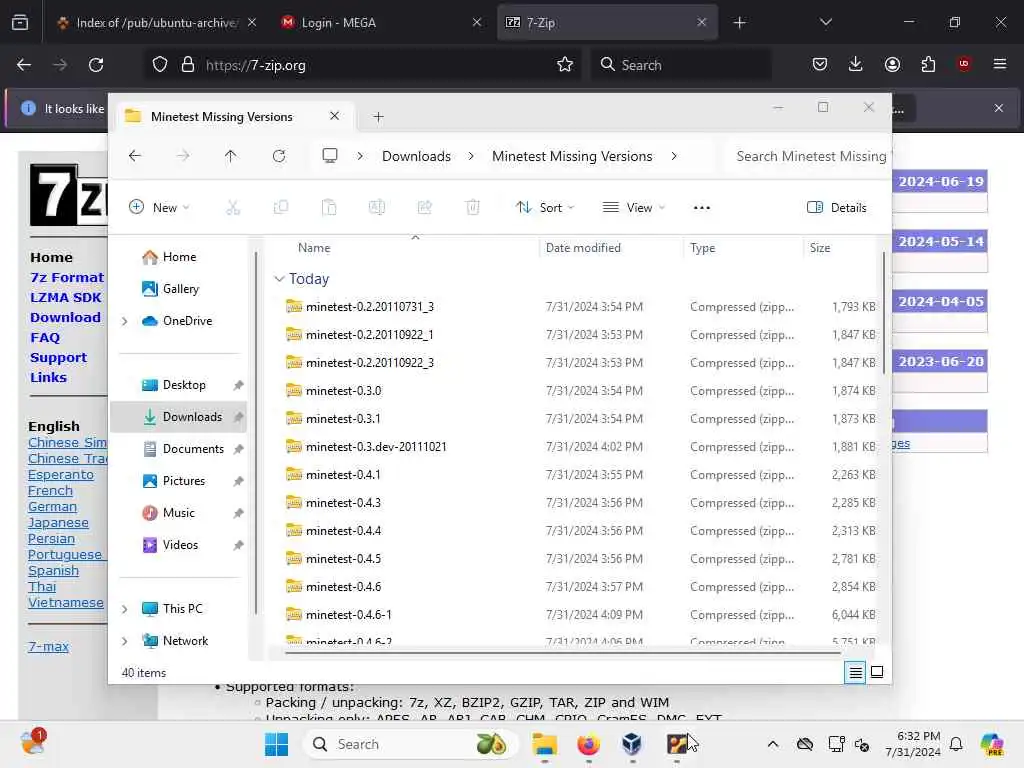
Task: Open Firefox View in tab bar
Action: 20,22
